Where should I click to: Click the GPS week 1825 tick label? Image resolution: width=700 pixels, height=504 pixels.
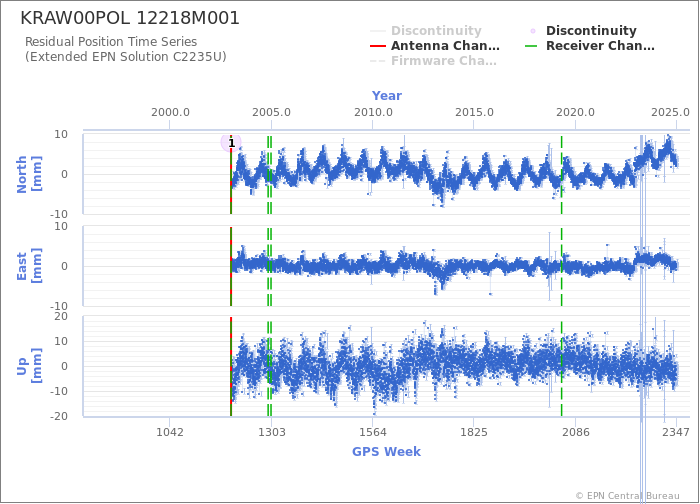(x=474, y=432)
